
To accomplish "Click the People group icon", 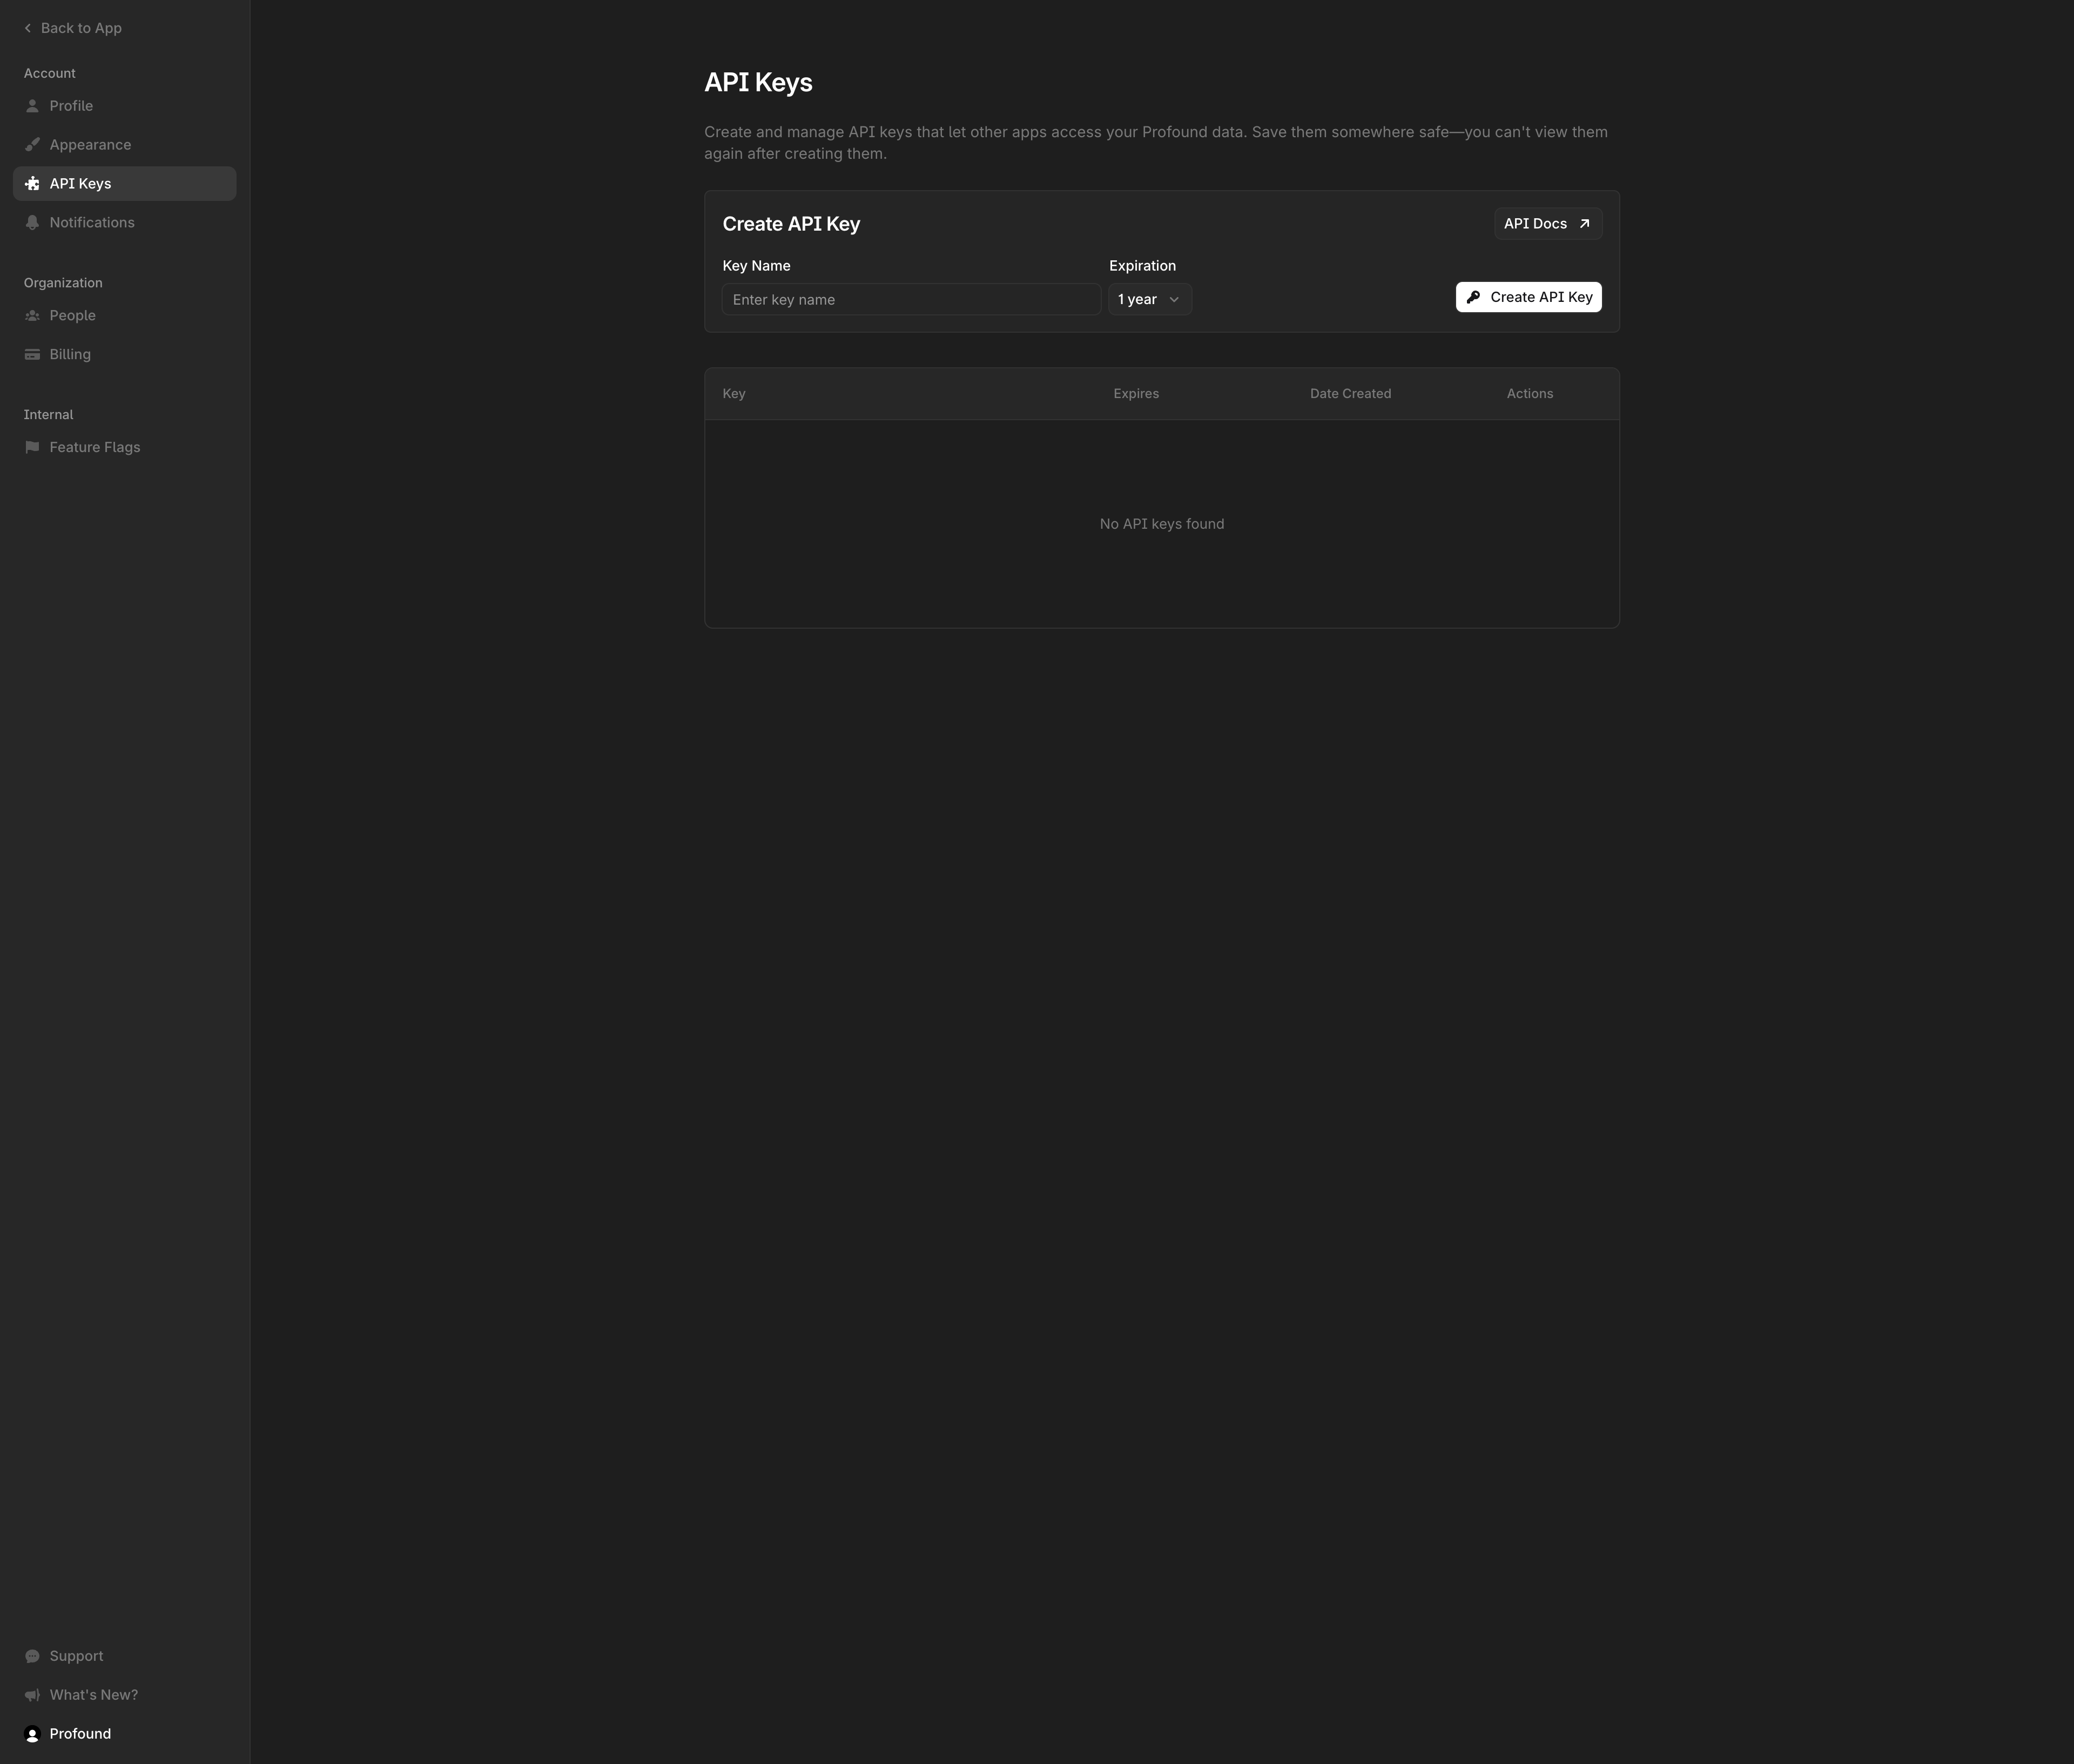I will coord(33,315).
